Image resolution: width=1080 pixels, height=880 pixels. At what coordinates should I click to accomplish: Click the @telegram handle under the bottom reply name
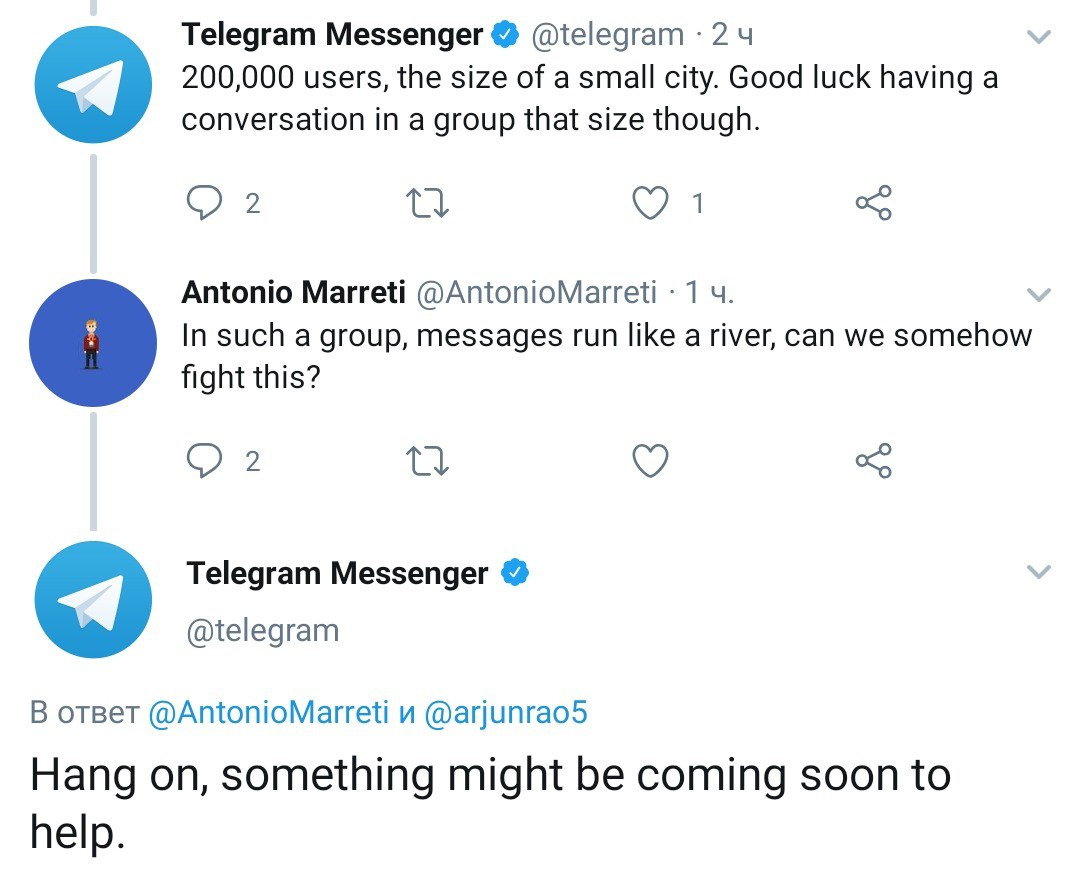coord(263,630)
